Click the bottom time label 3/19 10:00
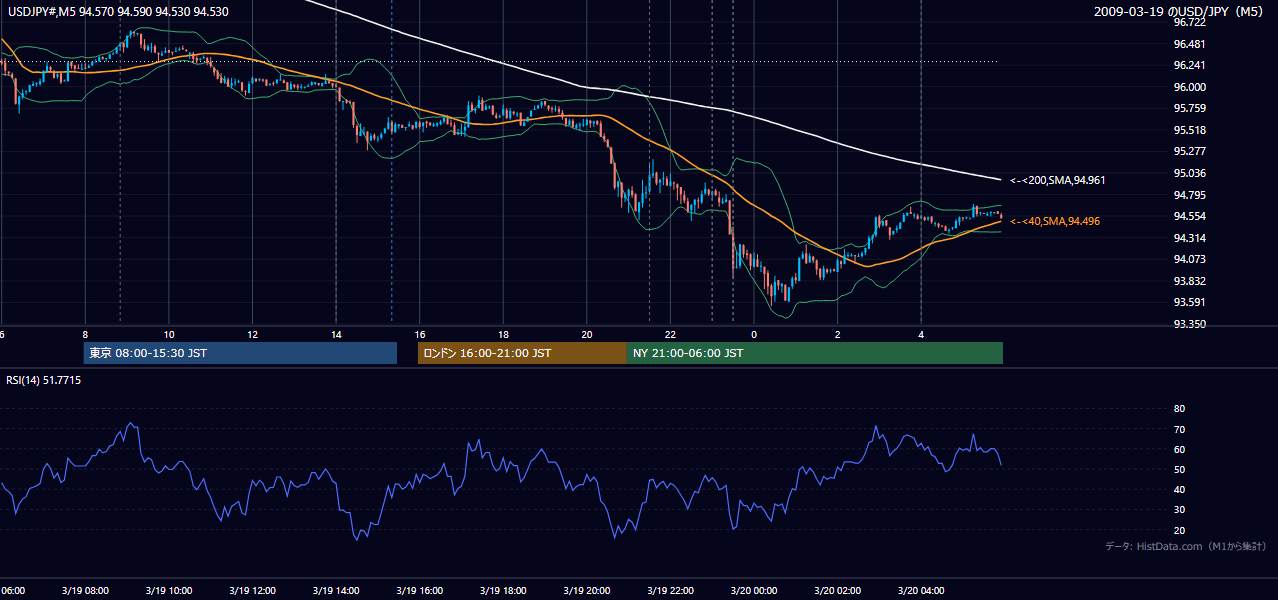 (169, 591)
